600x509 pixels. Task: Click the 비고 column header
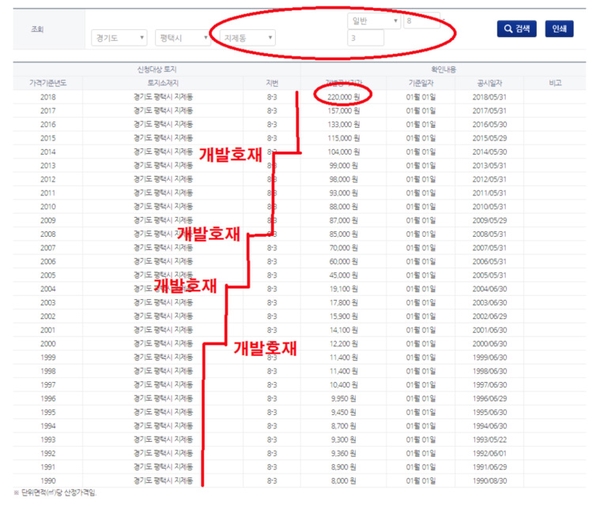click(x=556, y=83)
